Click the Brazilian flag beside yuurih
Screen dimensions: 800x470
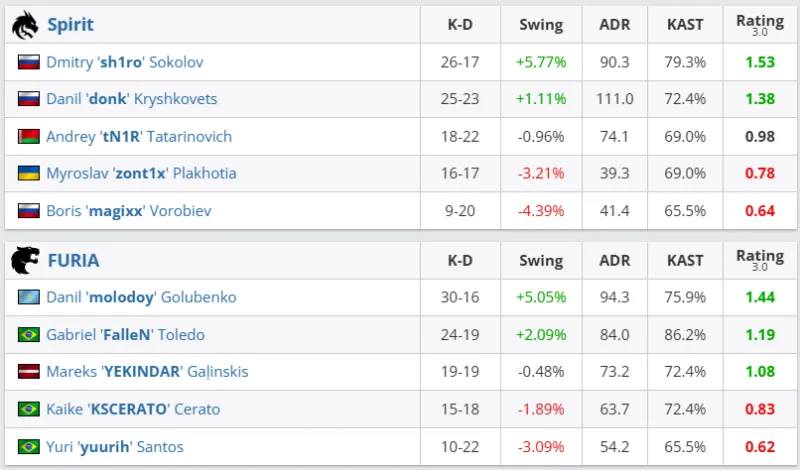[x=29, y=447]
